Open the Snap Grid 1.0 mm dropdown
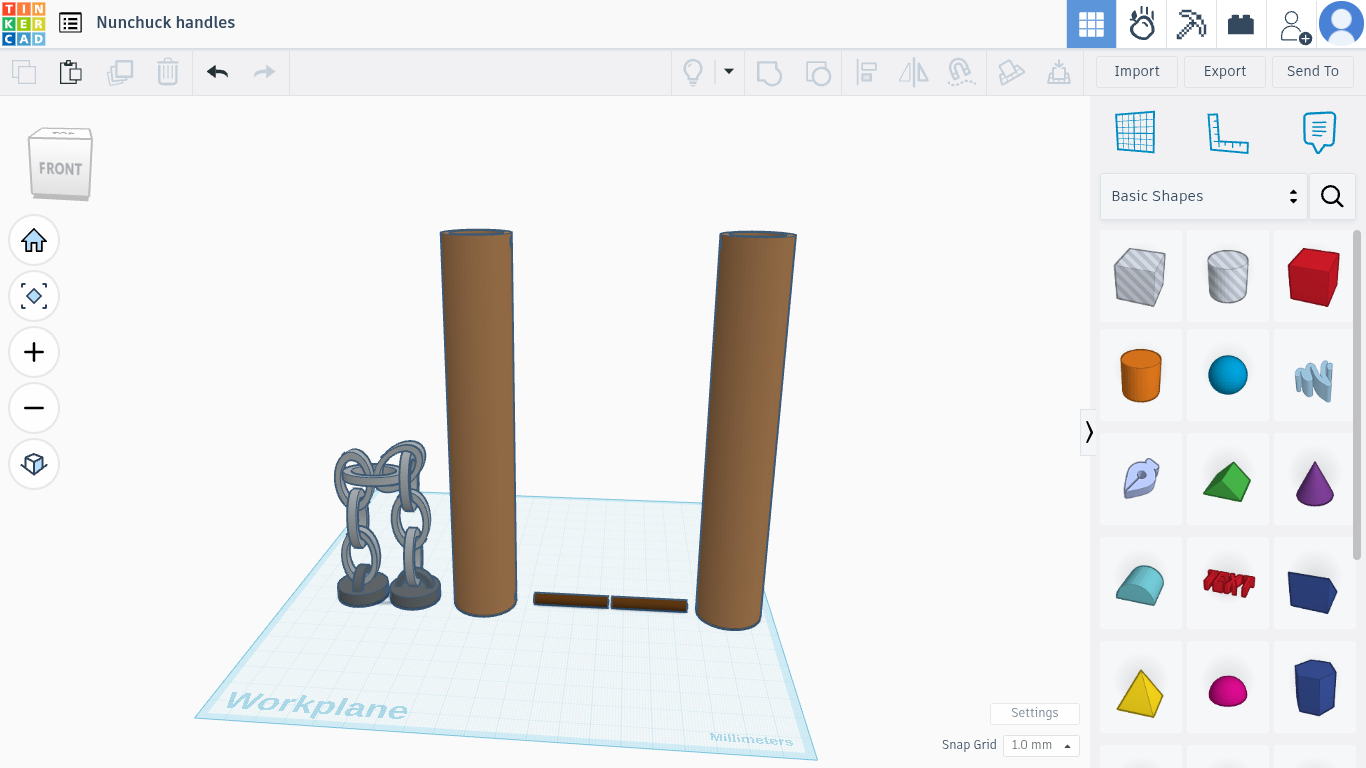 click(1041, 745)
